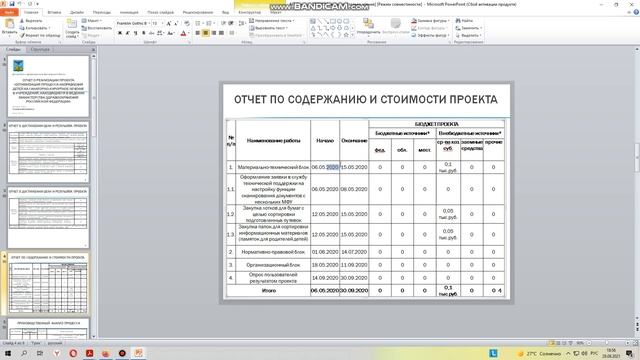The image size is (640, 360).
Task: Open the Franklin Gothic font name box
Action: click(133, 23)
